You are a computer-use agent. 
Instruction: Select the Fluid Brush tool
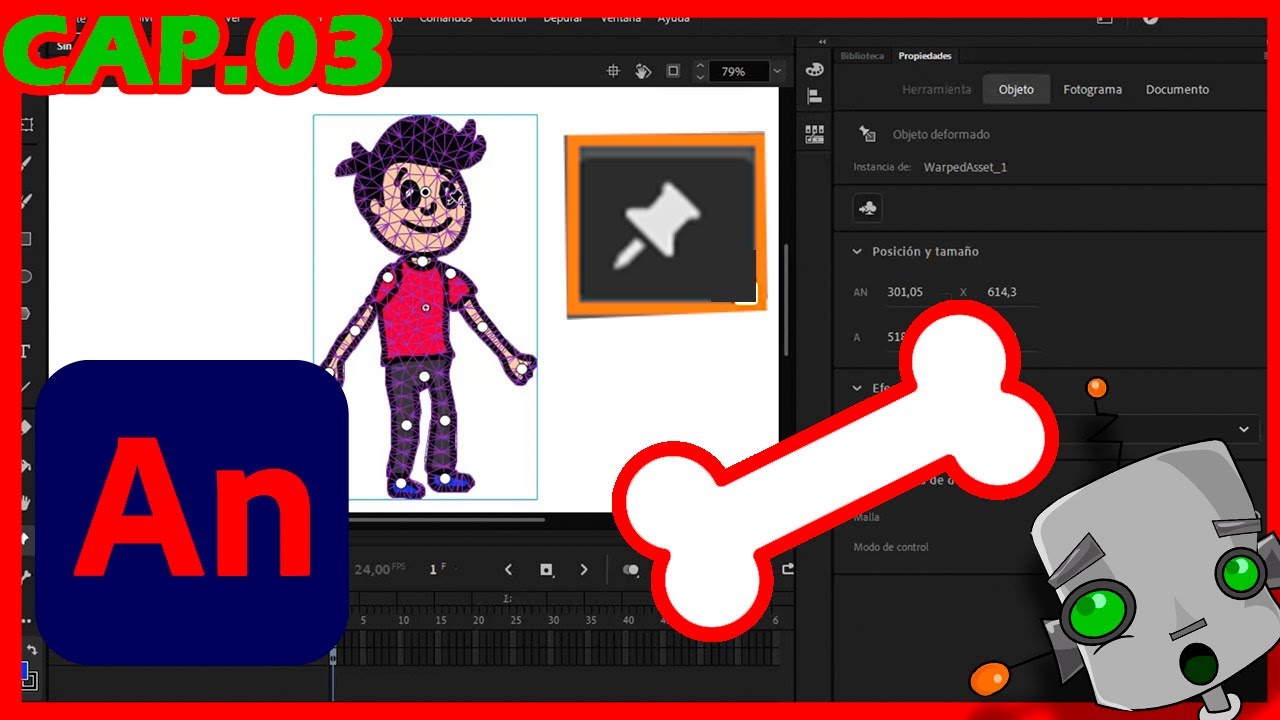tap(27, 163)
